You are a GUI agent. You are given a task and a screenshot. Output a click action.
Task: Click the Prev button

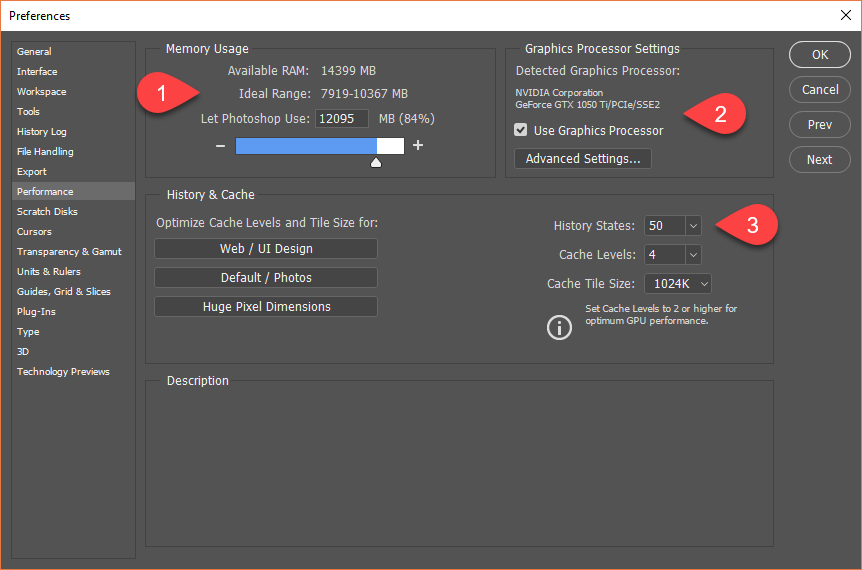point(820,125)
